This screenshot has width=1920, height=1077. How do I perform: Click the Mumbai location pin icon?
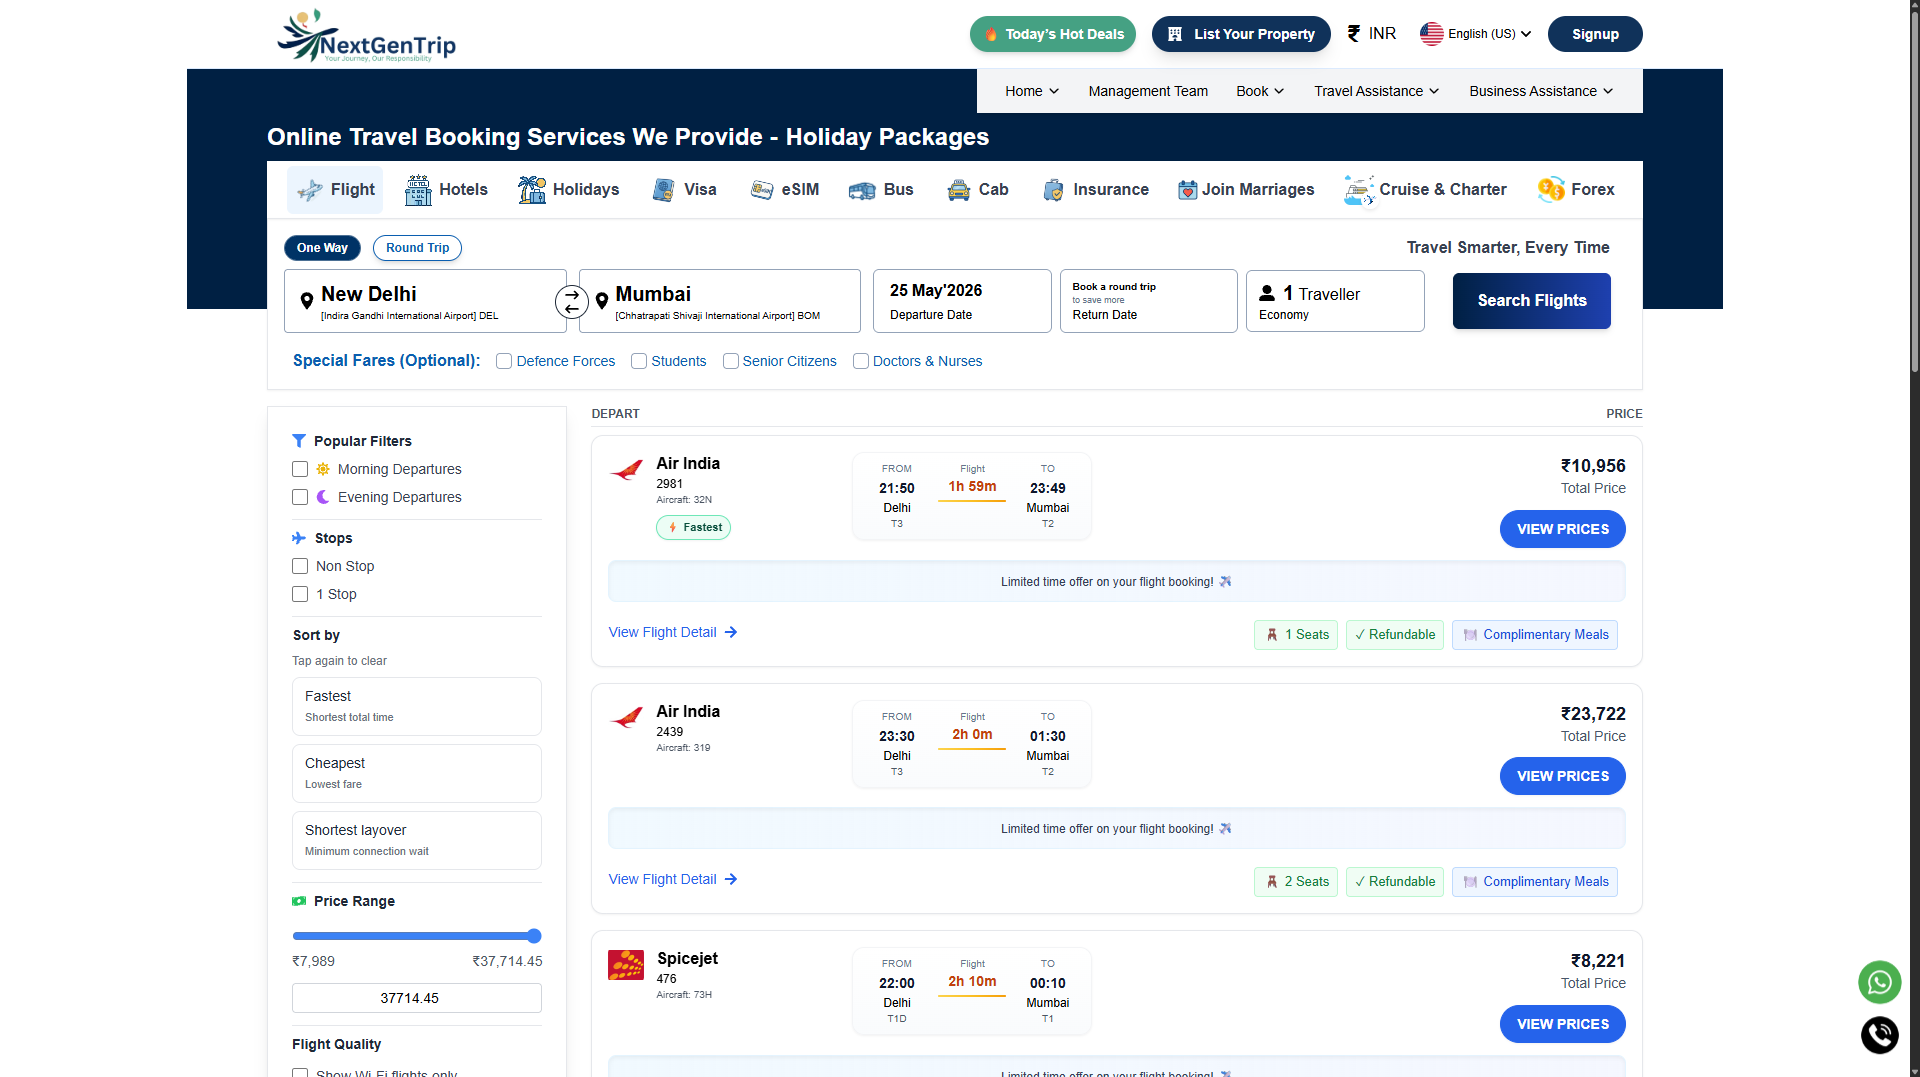[x=602, y=301]
